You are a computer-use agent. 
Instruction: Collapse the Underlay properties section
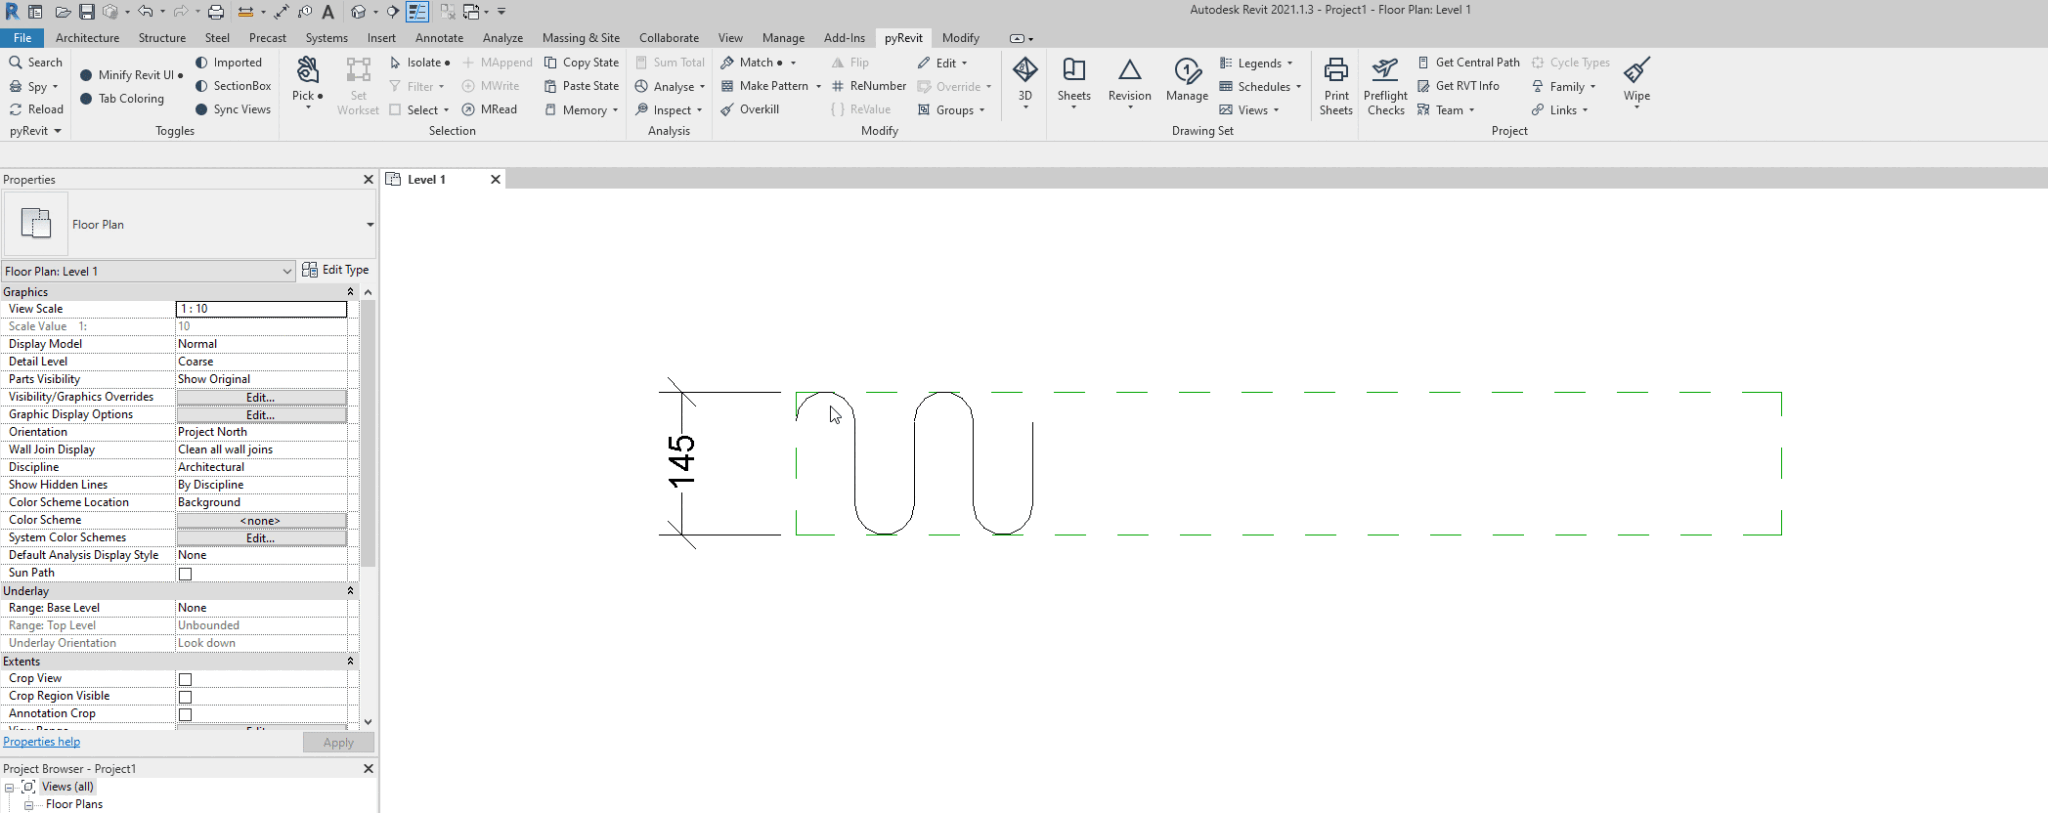point(350,591)
